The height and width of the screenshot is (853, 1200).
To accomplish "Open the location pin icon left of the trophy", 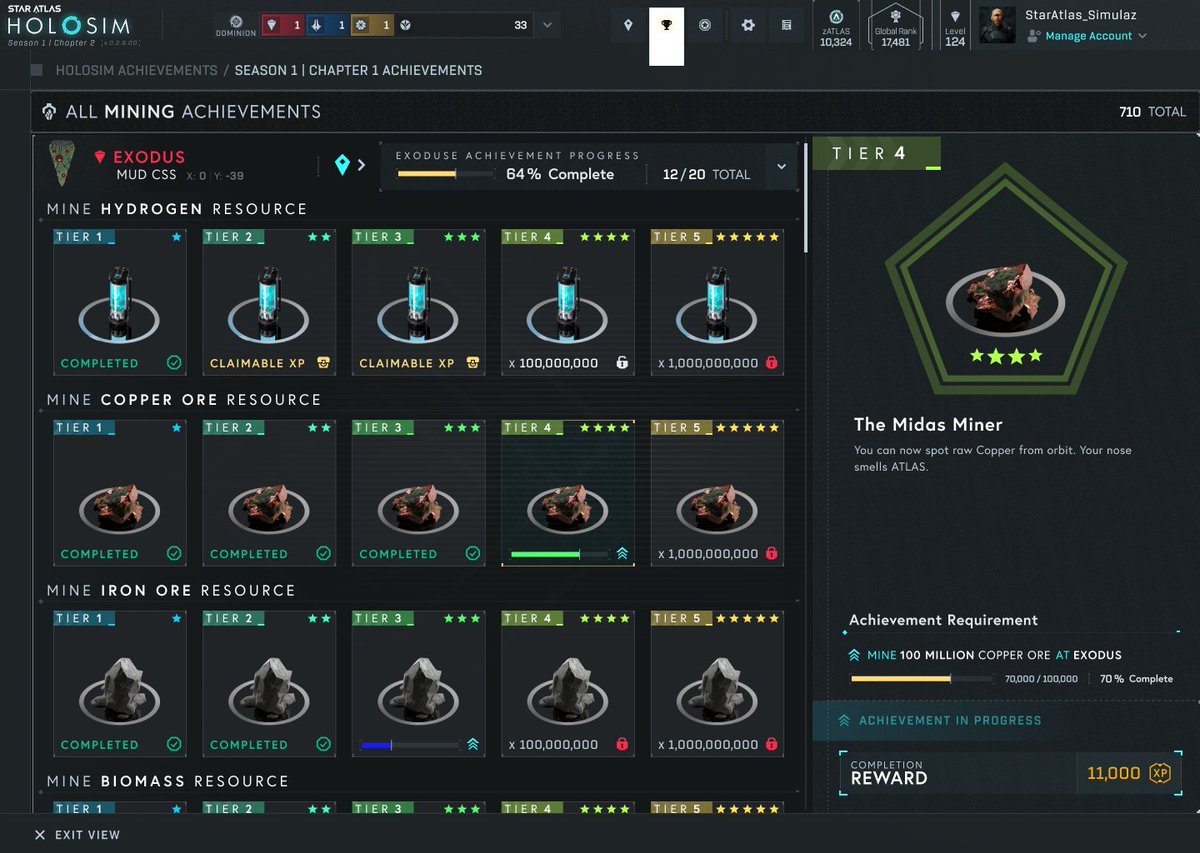I will point(628,25).
